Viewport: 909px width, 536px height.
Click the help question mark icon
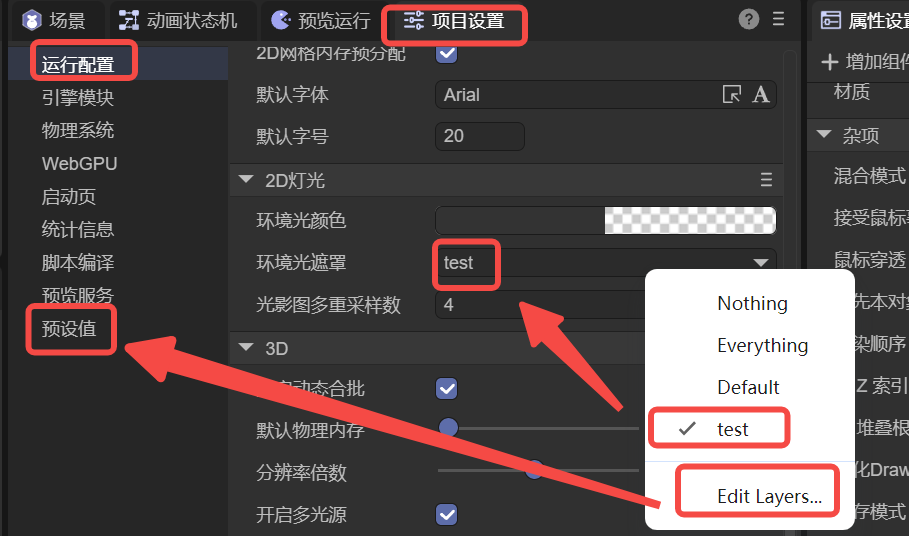(x=748, y=19)
